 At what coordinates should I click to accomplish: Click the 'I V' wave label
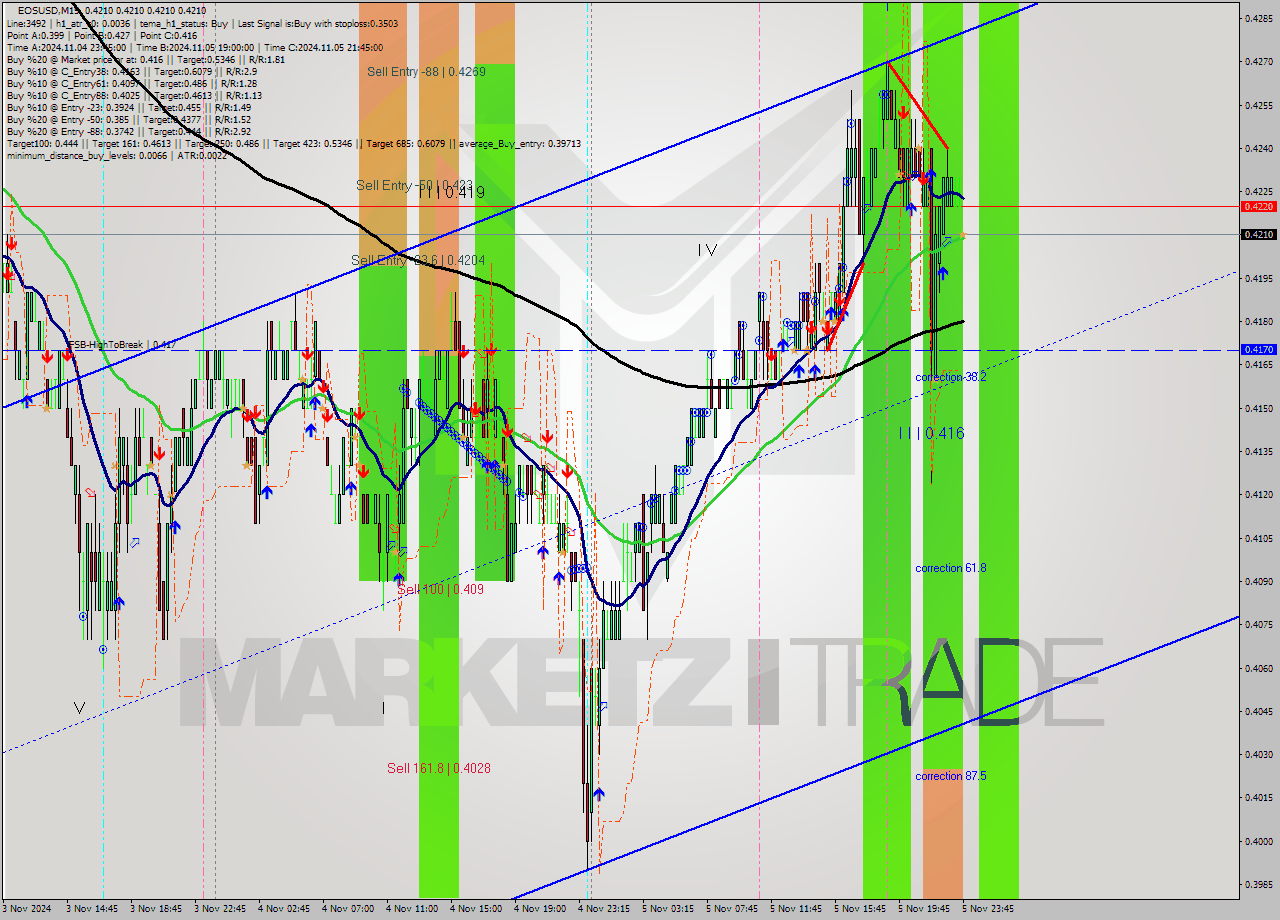[707, 250]
